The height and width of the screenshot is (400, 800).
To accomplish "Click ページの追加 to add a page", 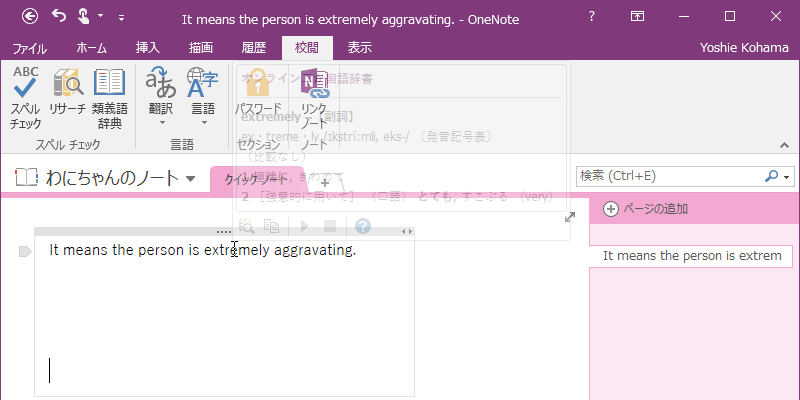I will 645,209.
